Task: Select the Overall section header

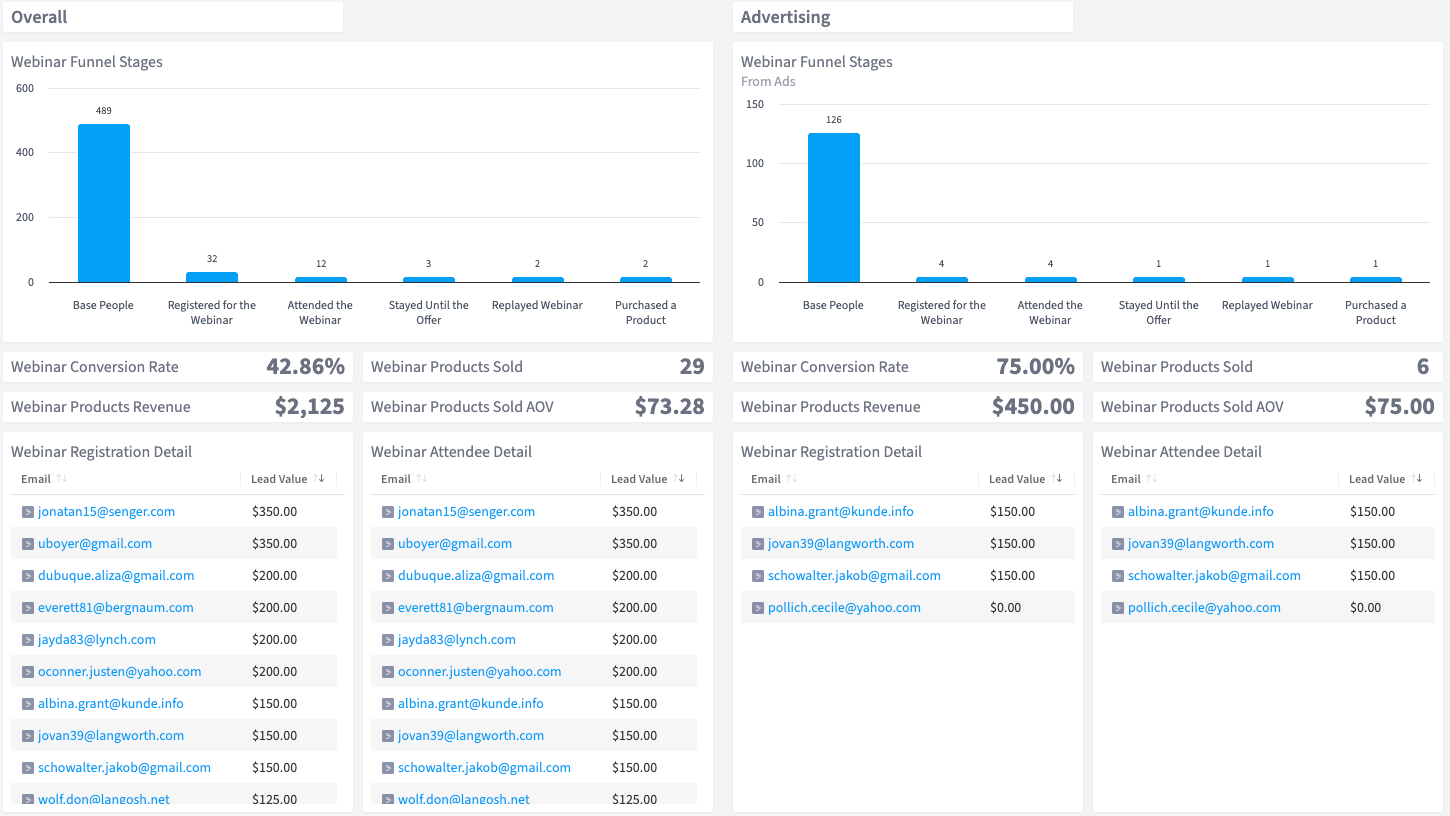Action: click(x=40, y=17)
